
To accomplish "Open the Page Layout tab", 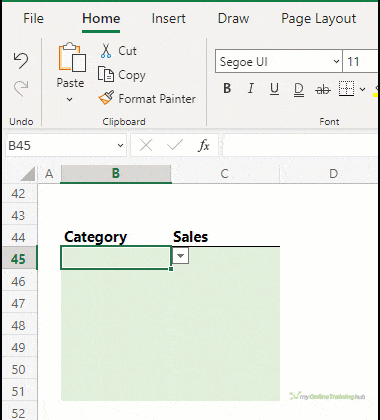I will (x=319, y=19).
